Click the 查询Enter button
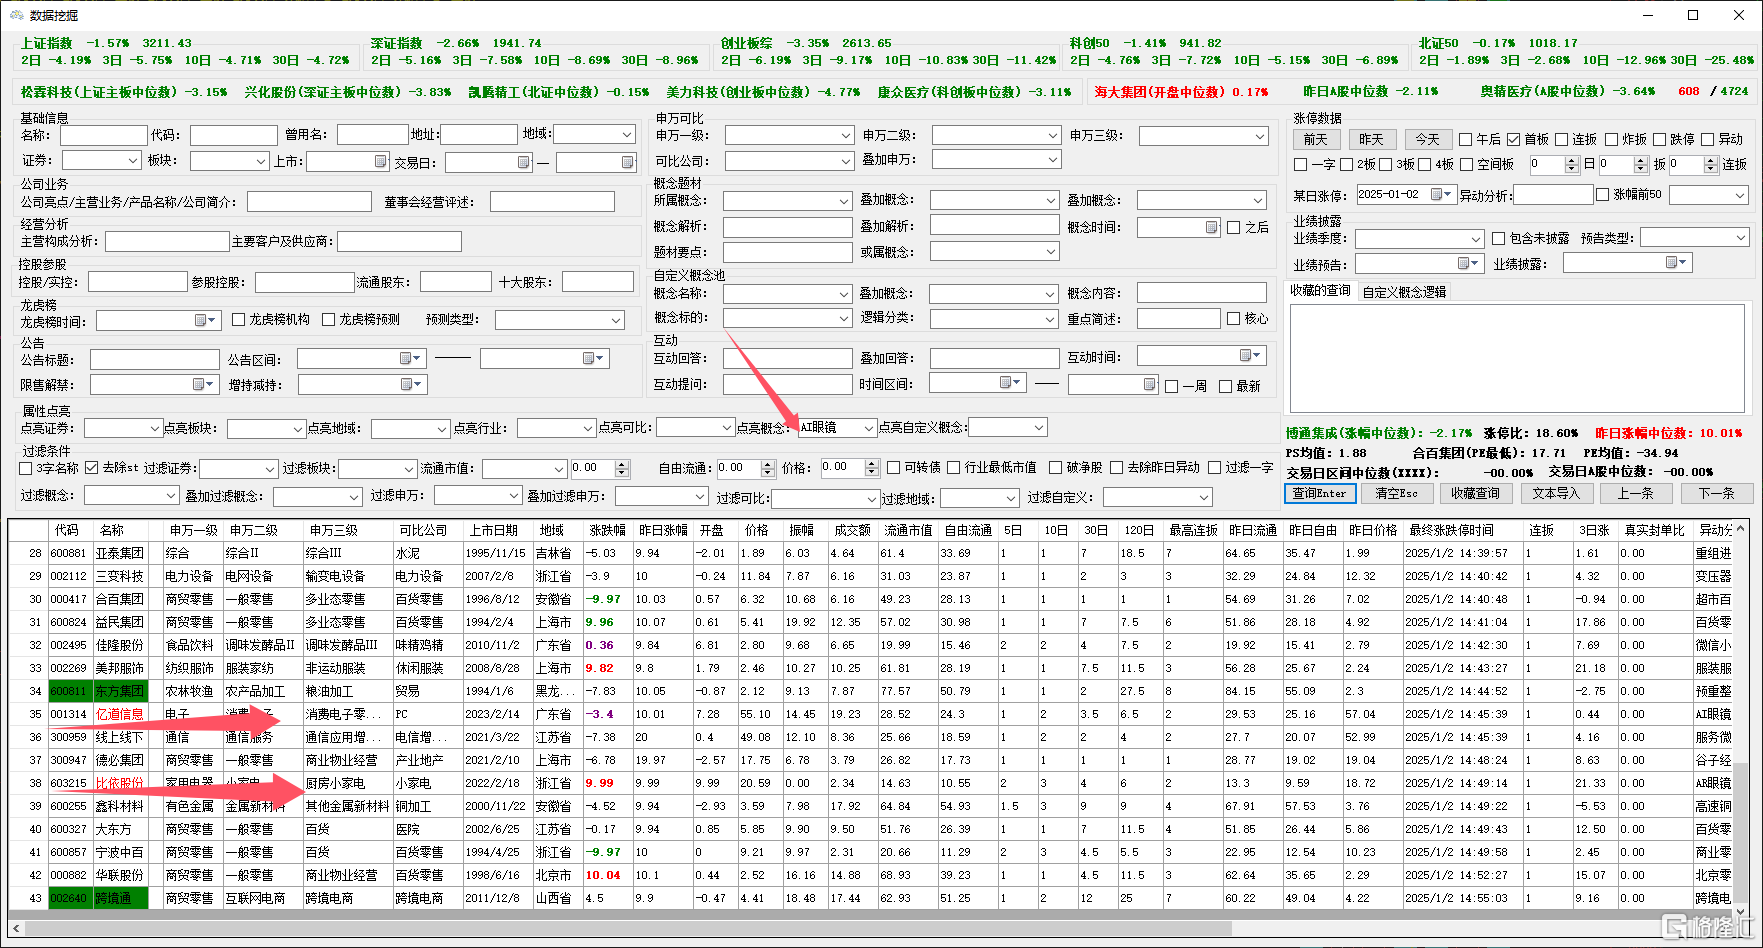The width and height of the screenshot is (1763, 948). pos(1319,493)
